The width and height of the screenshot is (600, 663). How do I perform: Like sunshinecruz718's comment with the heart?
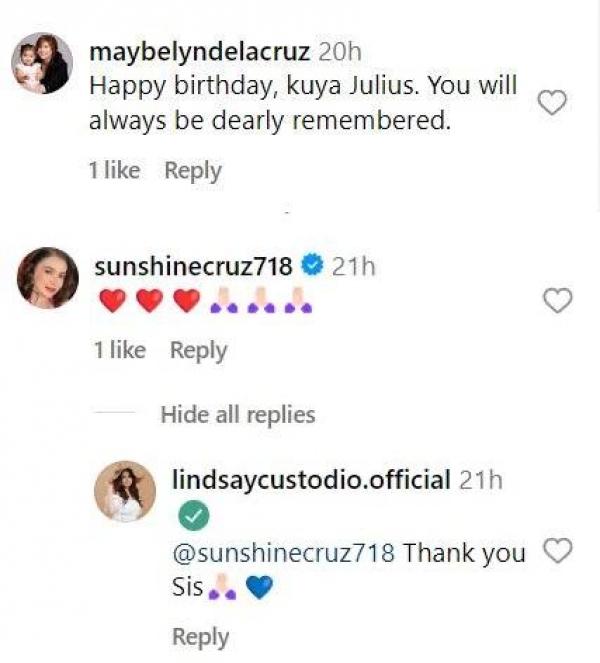558,299
